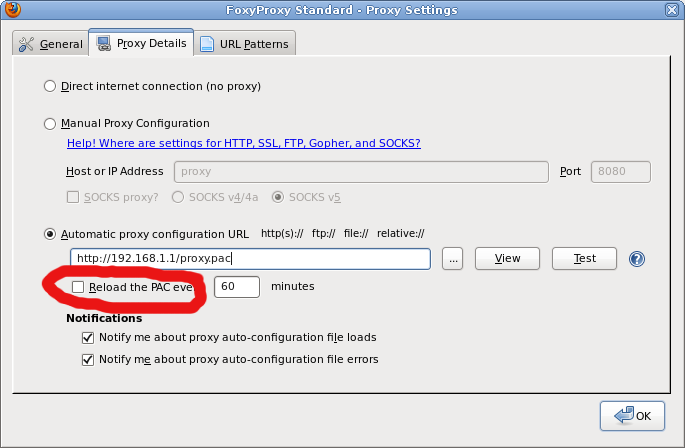Click the Port field showing 8080

(620, 172)
